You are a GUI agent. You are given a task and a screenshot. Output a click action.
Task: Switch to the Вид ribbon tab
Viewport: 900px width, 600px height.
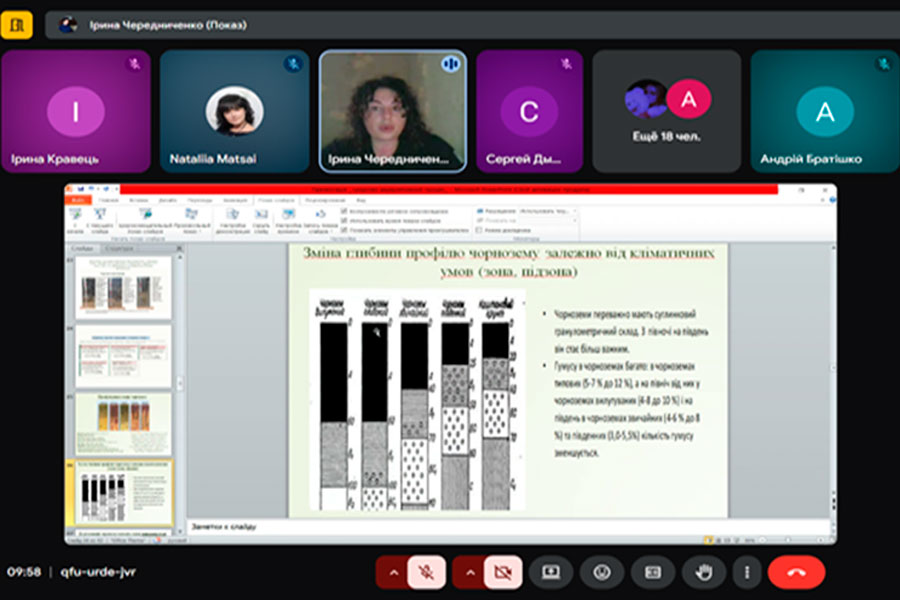(361, 200)
